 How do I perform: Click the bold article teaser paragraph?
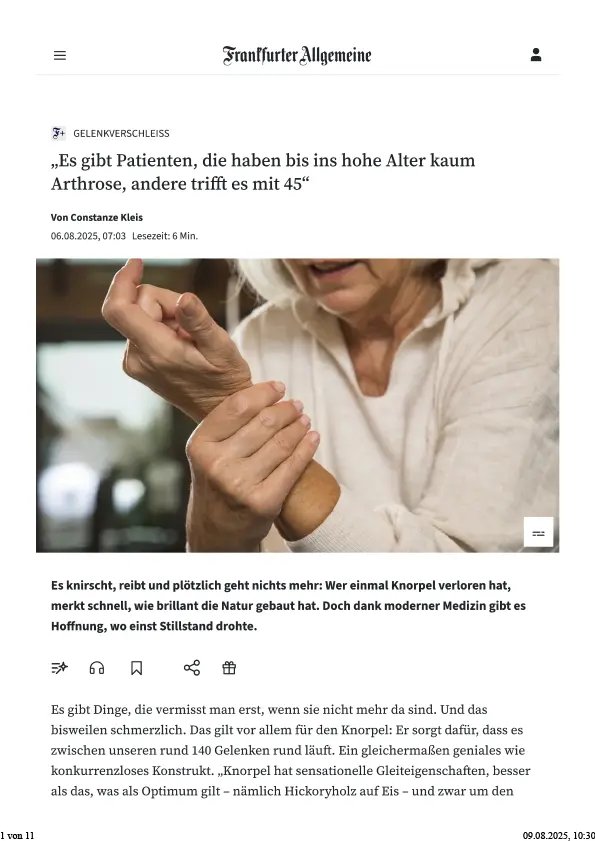(288, 606)
